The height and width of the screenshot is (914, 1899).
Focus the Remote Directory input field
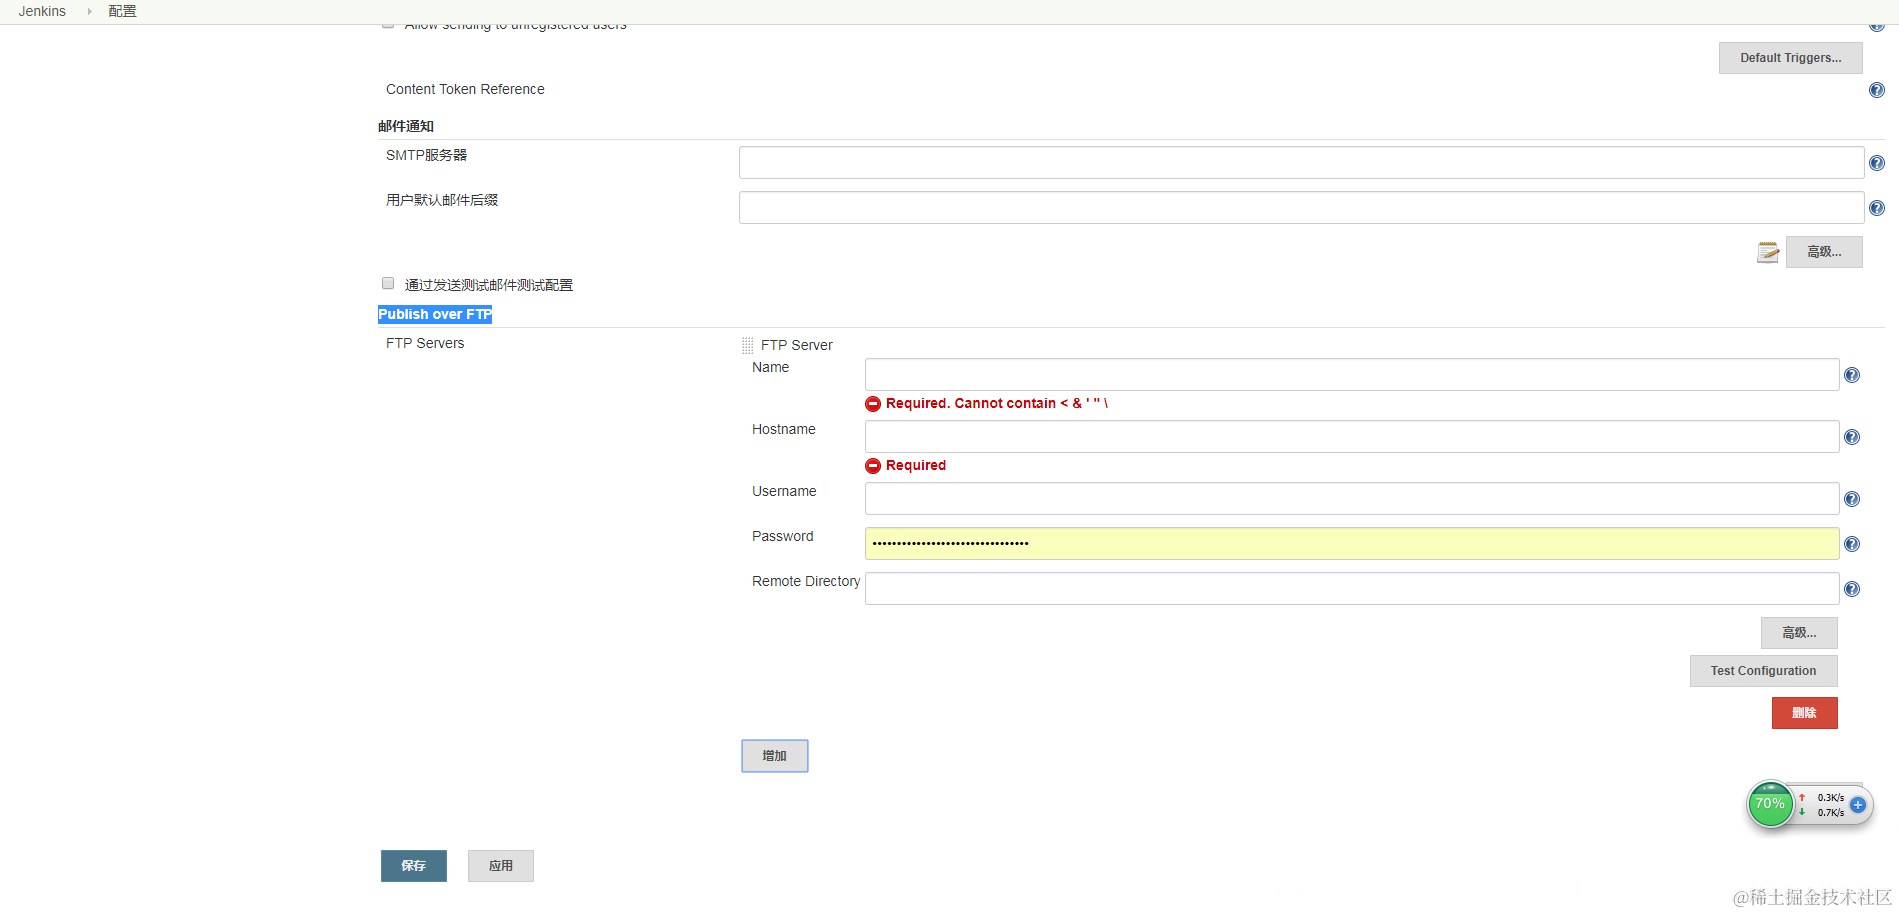(1352, 589)
